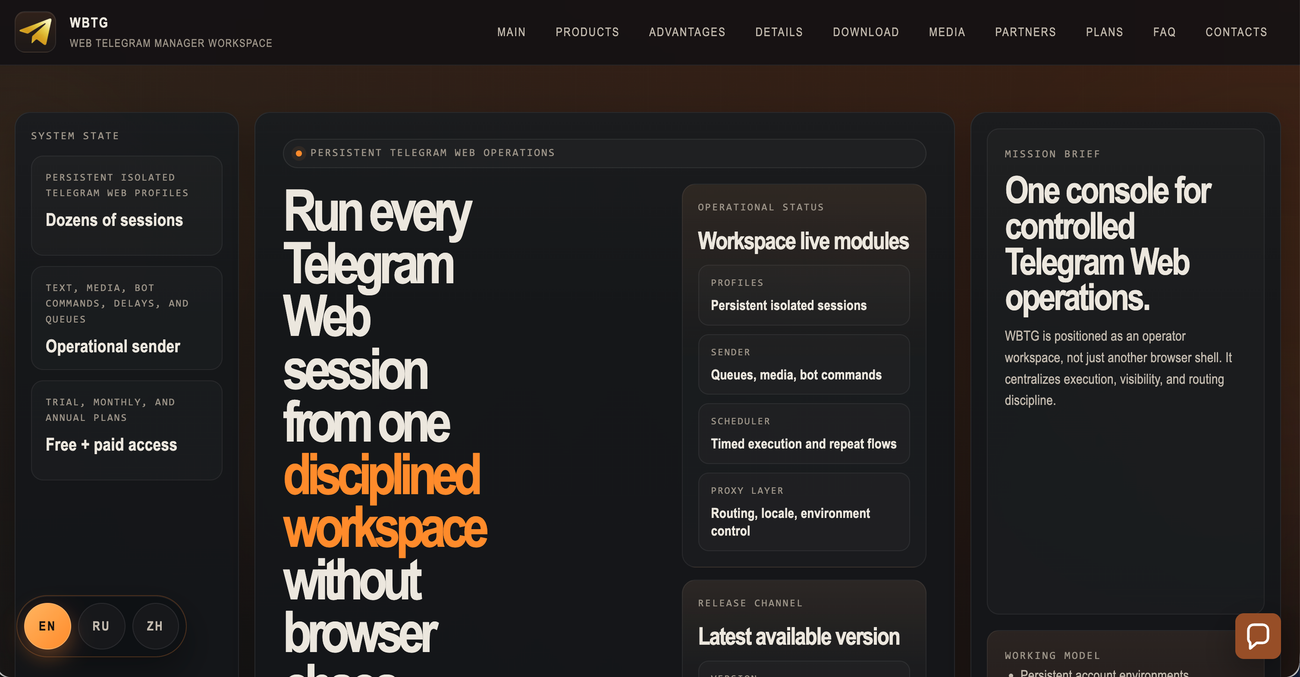Navigate to the MEDIA section
Viewport: 1300px width, 677px height.
click(947, 32)
